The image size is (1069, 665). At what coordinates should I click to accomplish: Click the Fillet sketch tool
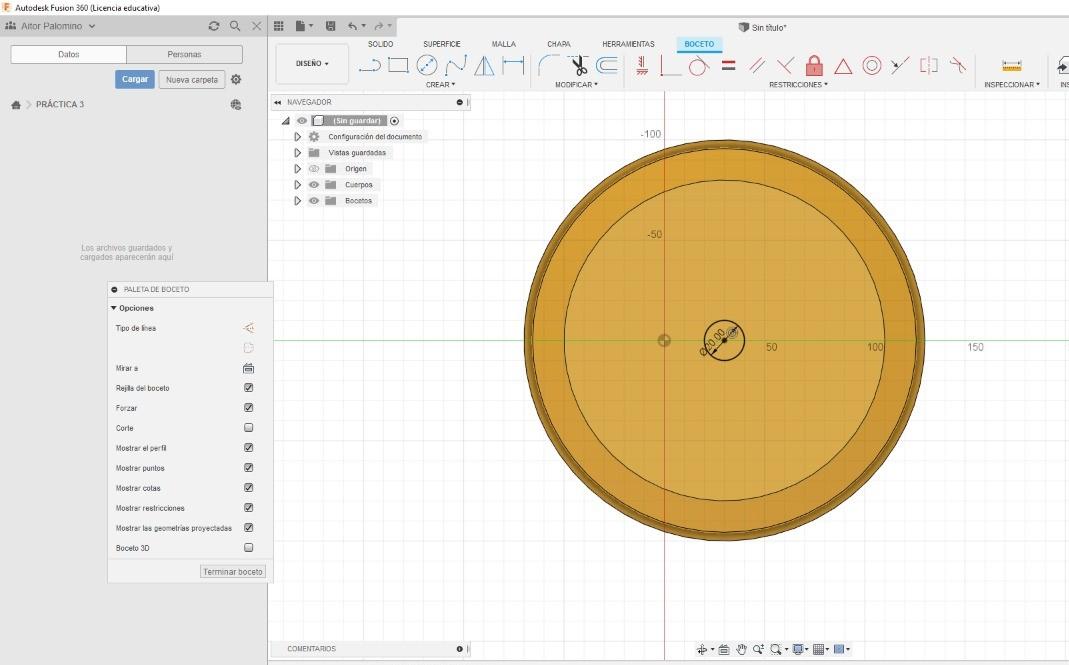548,65
